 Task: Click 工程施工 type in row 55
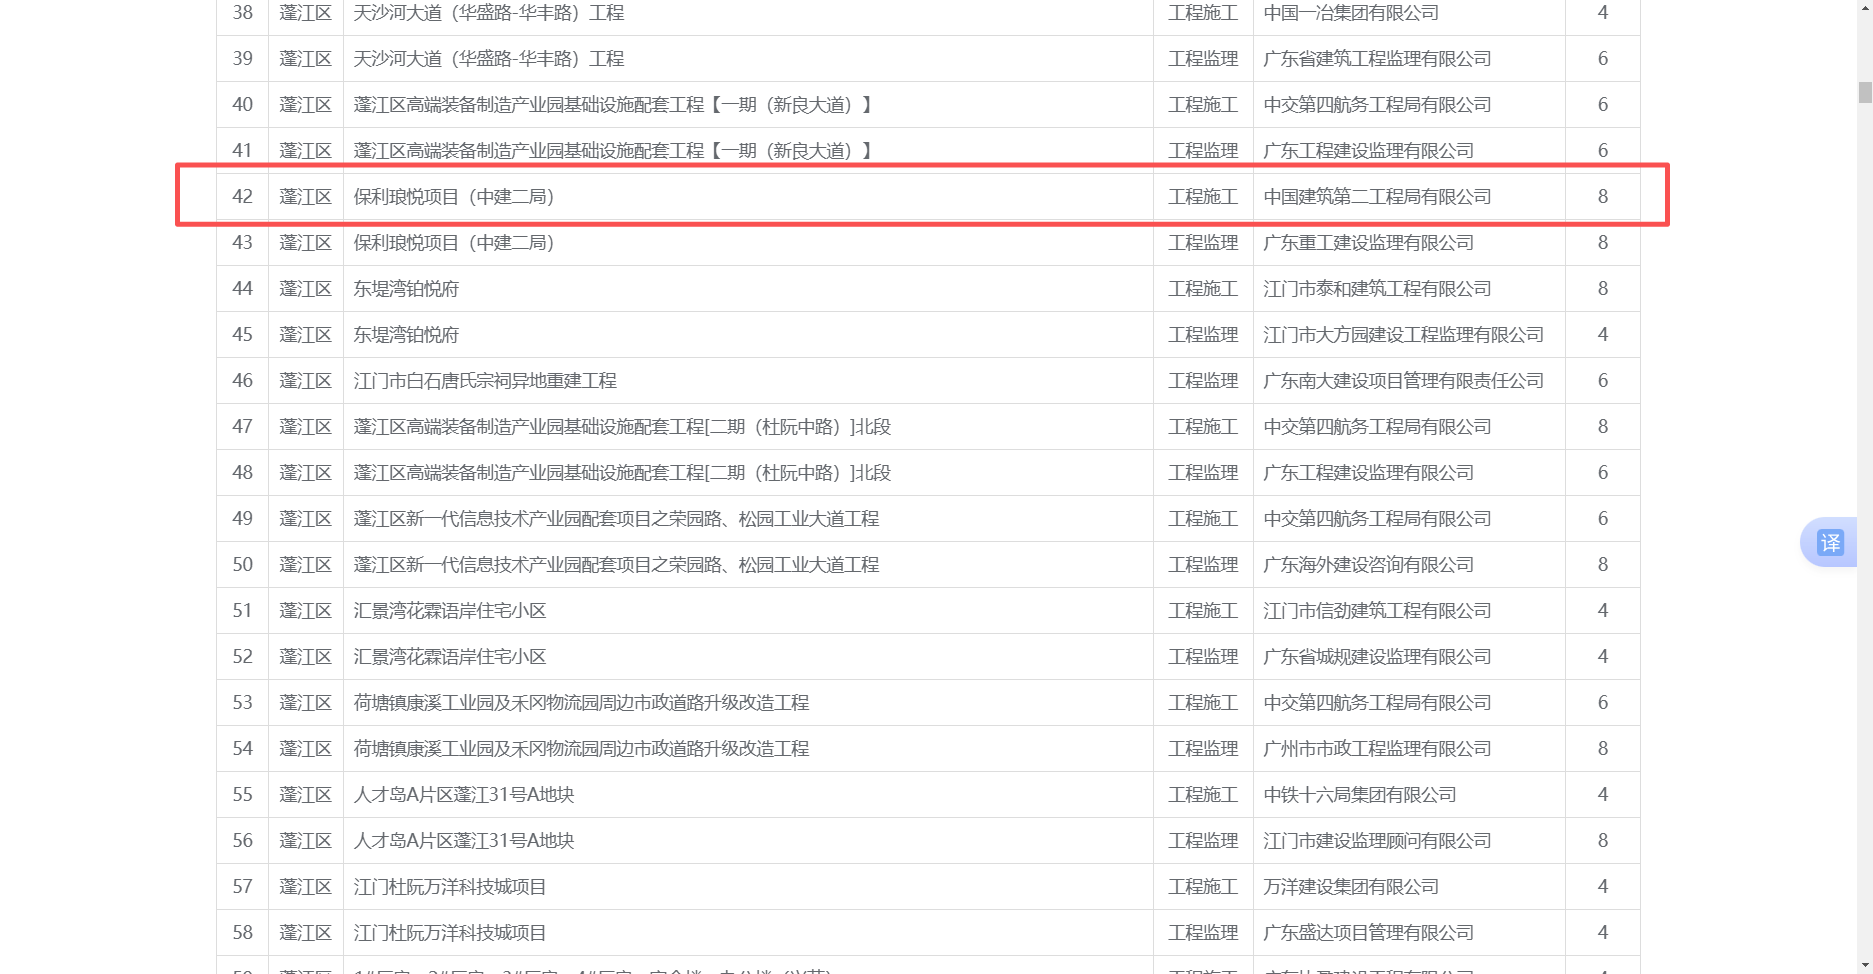(x=1203, y=795)
